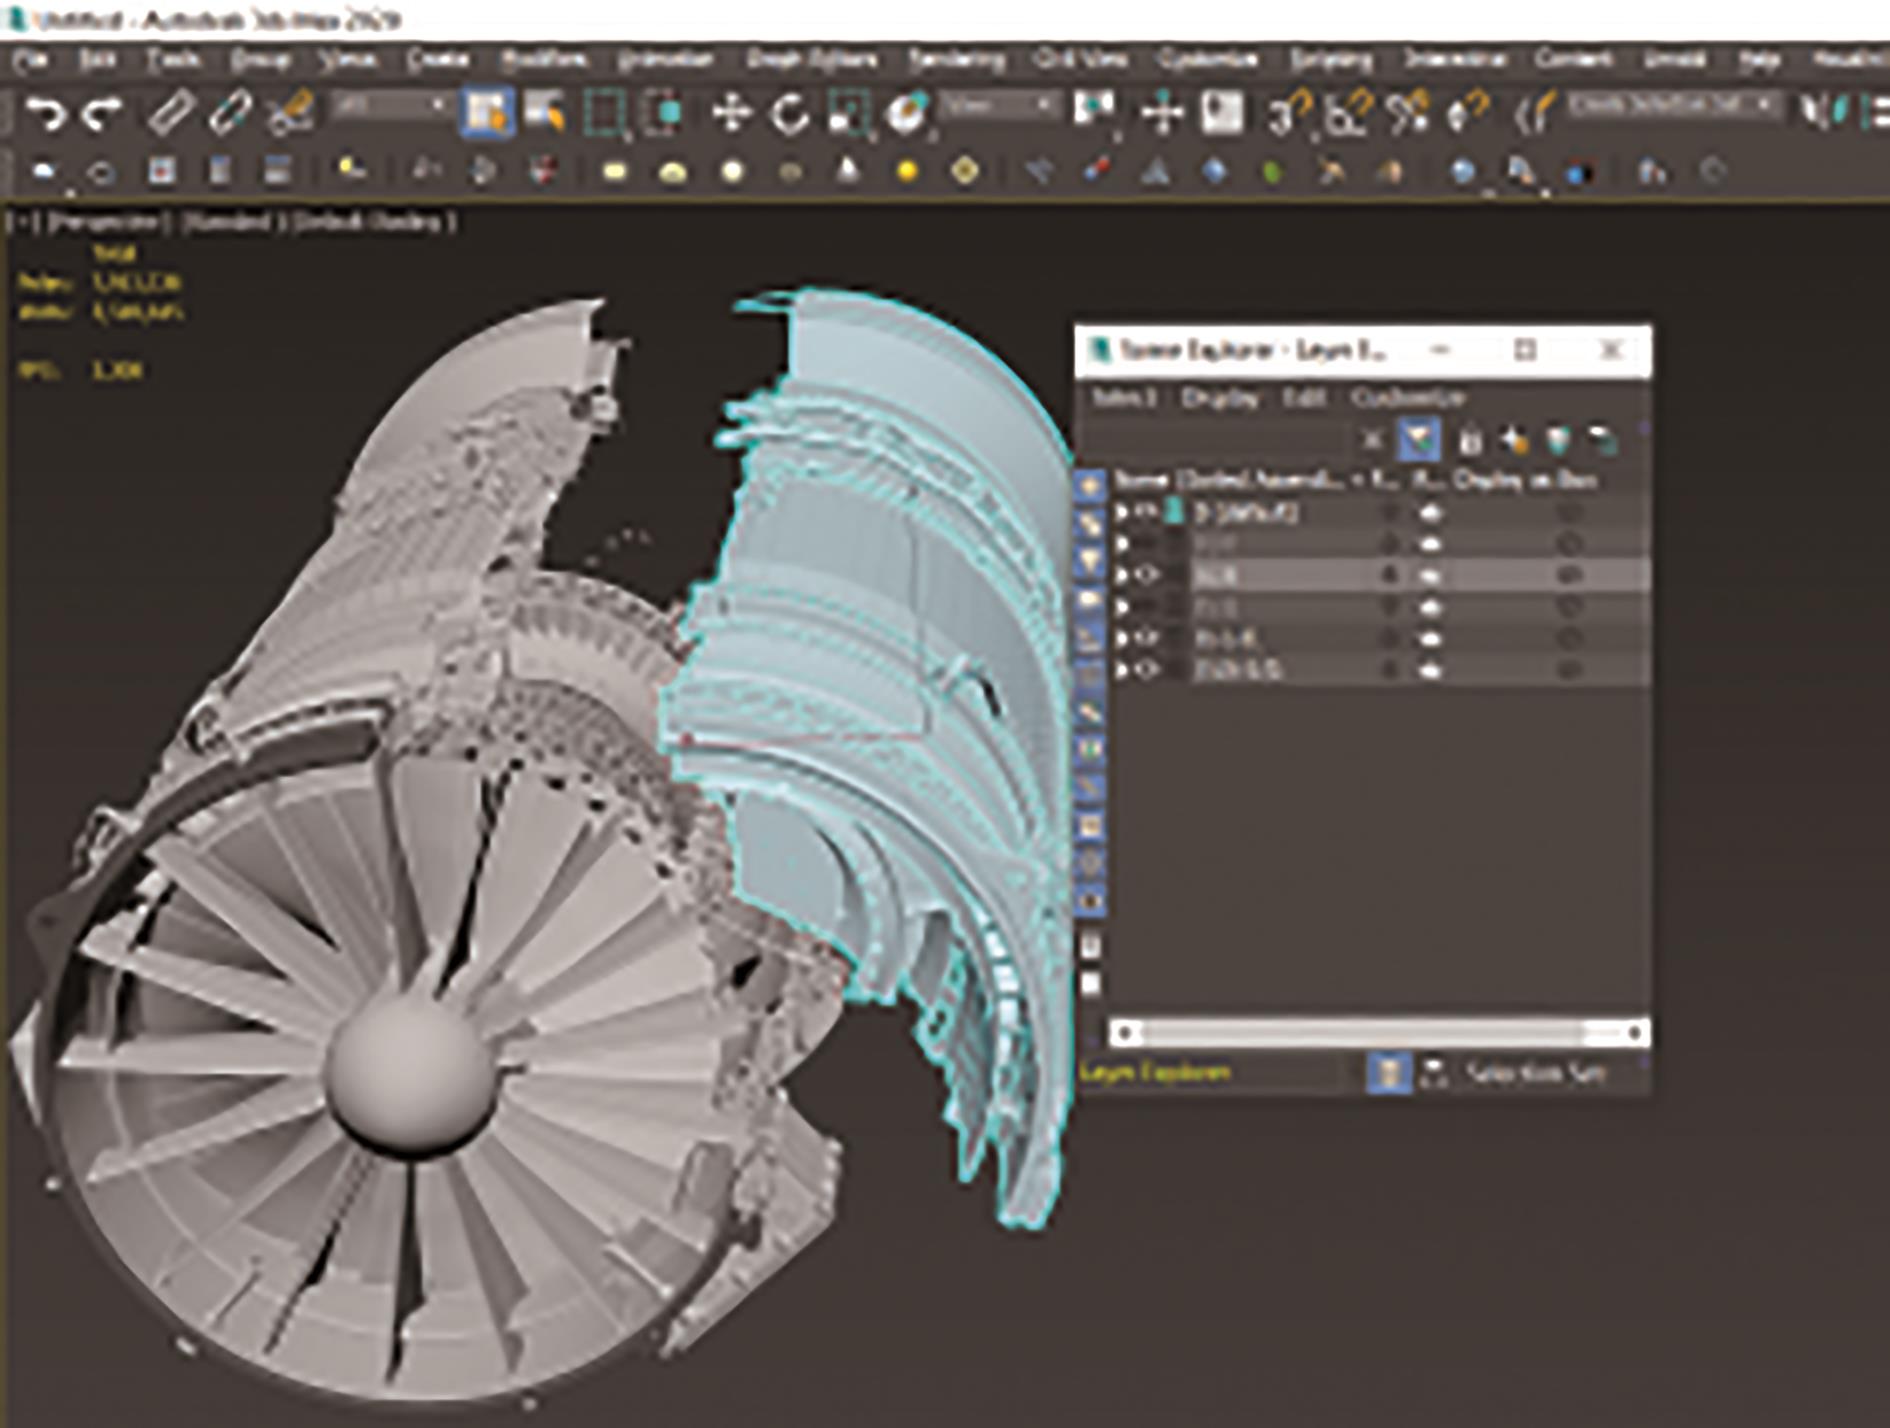
Task: Toggle the Spinner Snap button
Action: pyautogui.click(x=1467, y=113)
